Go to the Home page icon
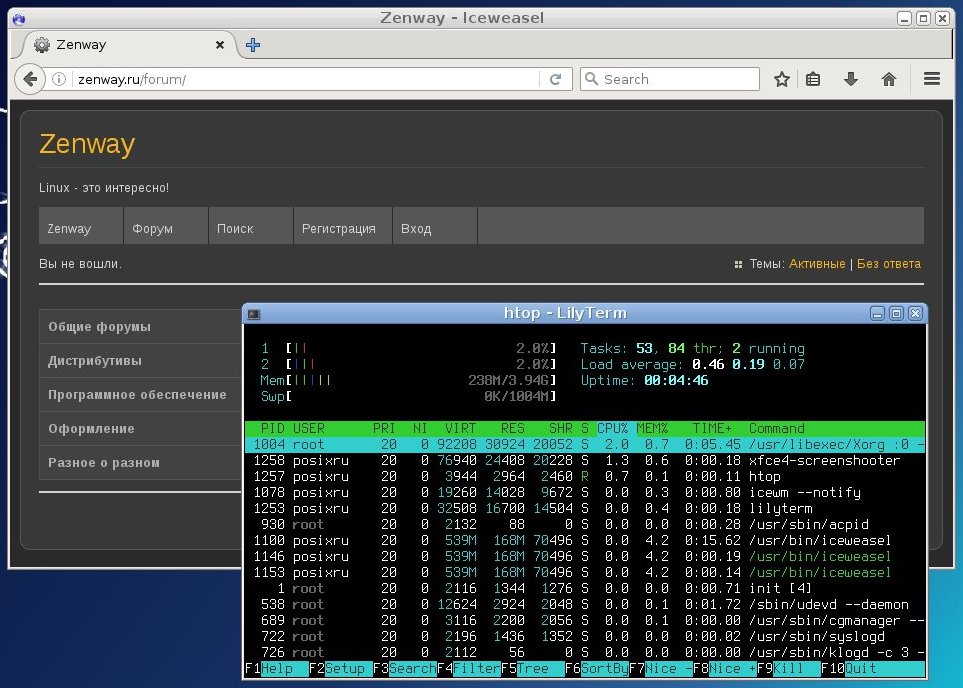 point(889,79)
